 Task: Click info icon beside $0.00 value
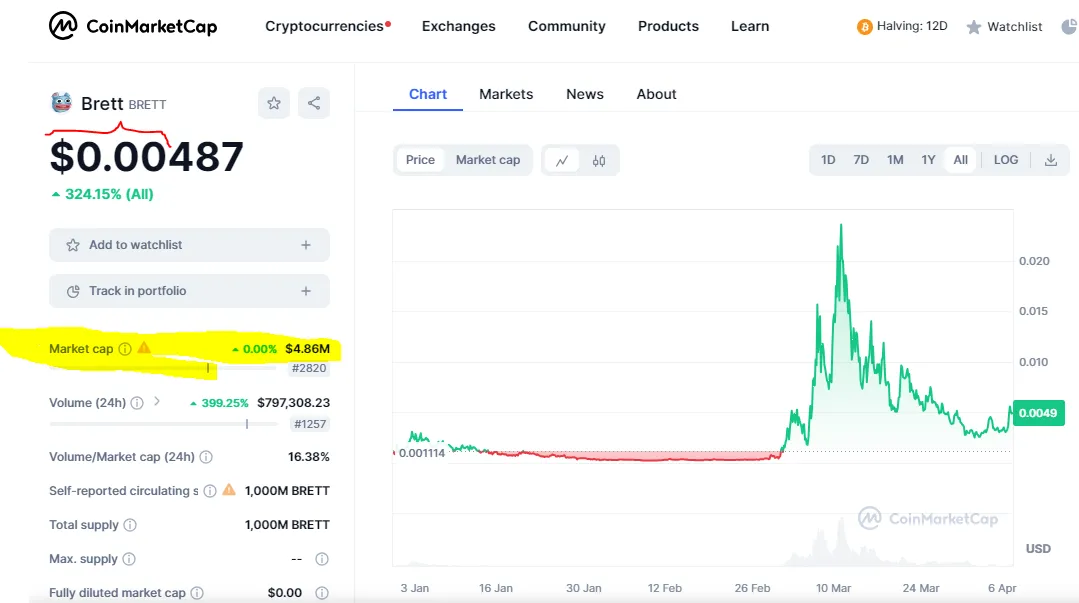click(x=321, y=593)
